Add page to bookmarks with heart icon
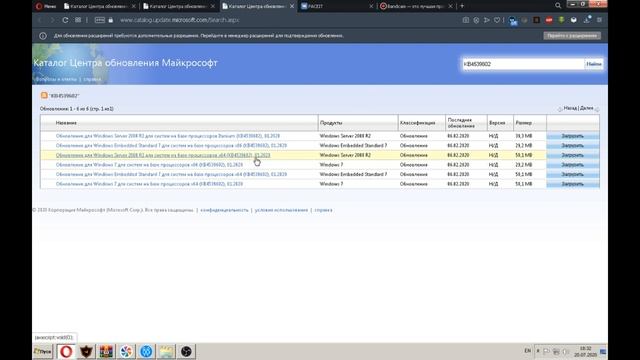 click(x=497, y=20)
